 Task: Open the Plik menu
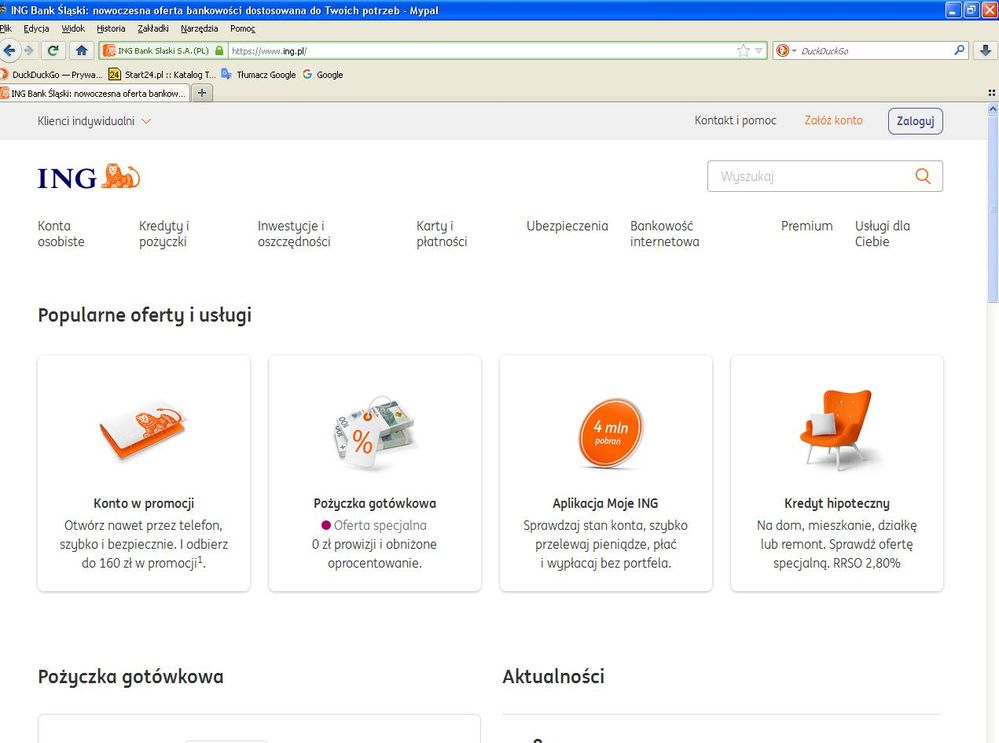point(6,29)
